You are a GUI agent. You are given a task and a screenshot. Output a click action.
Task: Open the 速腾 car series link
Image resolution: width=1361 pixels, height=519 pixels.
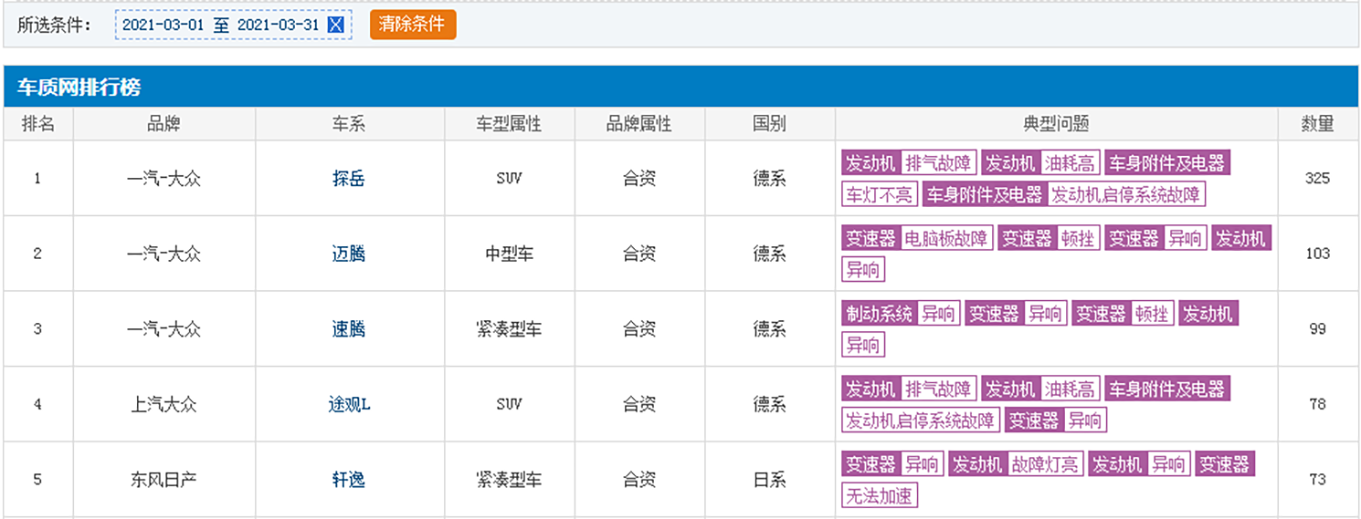coord(349,329)
